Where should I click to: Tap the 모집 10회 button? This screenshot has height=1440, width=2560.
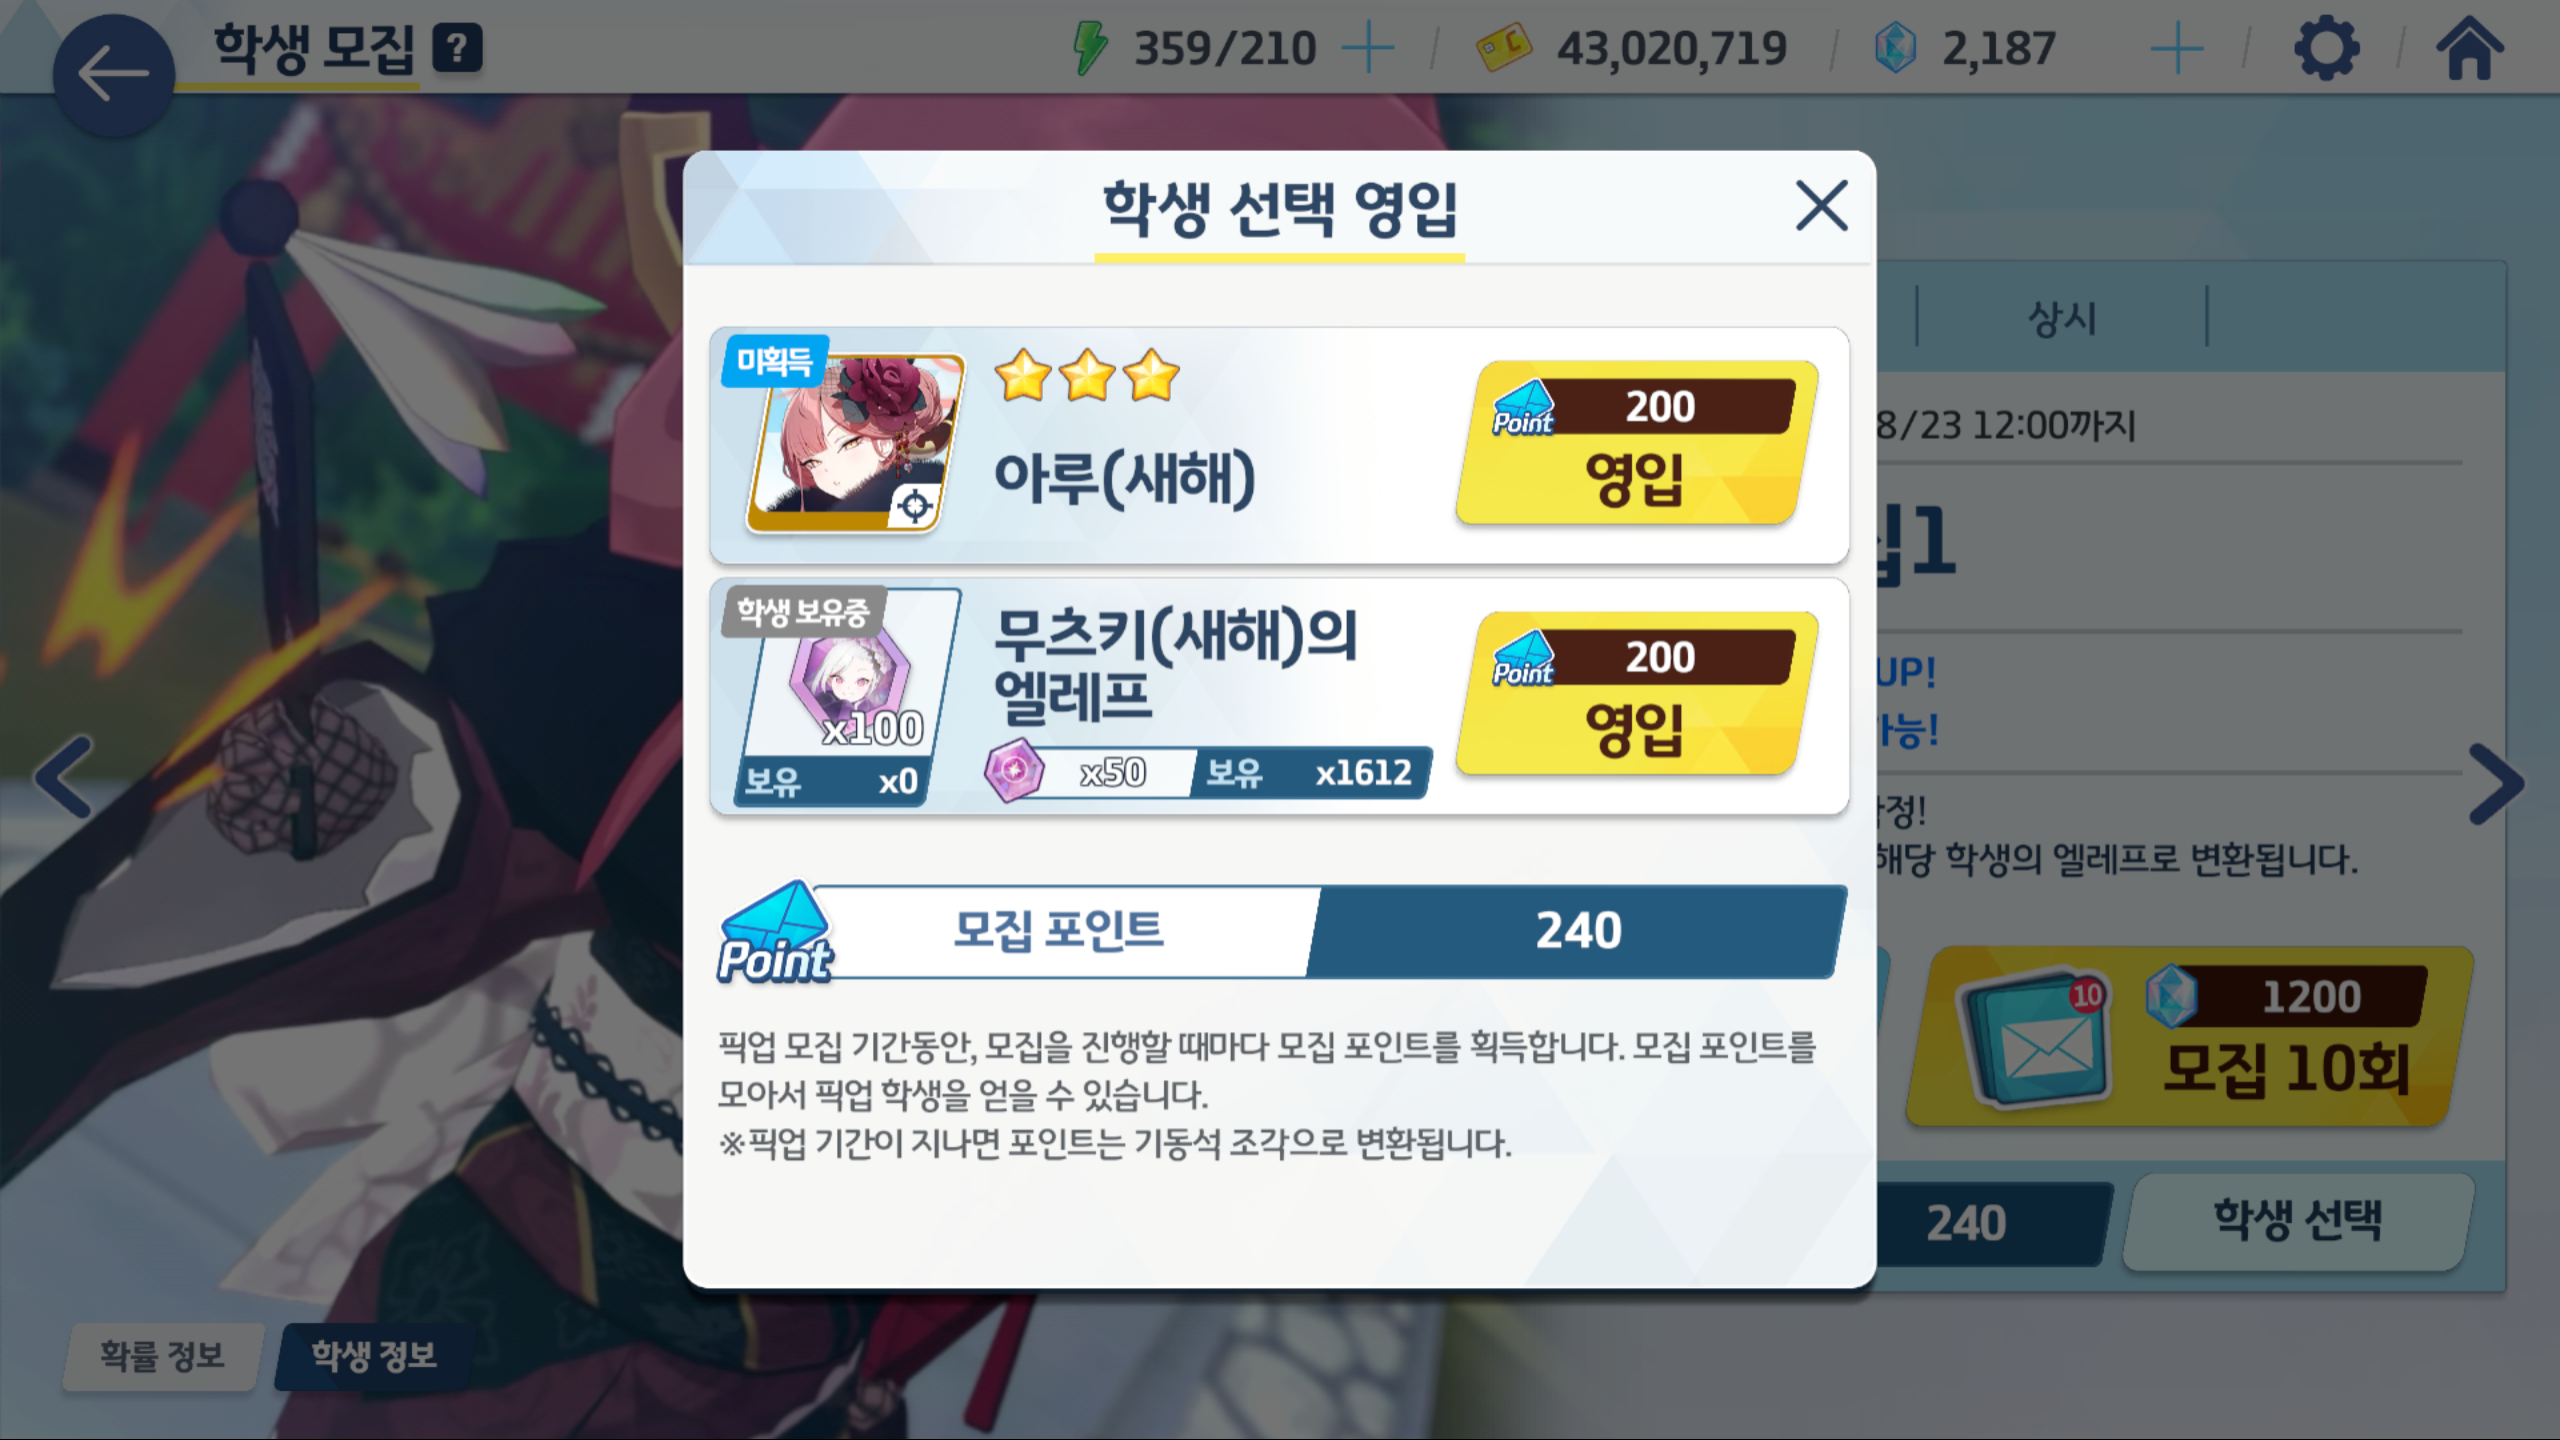click(x=2189, y=1036)
